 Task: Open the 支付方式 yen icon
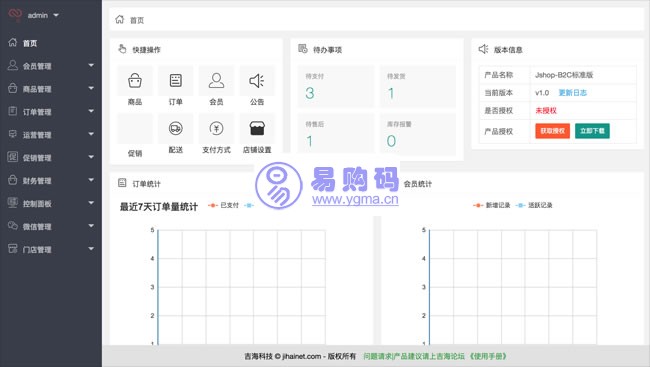coord(216,129)
